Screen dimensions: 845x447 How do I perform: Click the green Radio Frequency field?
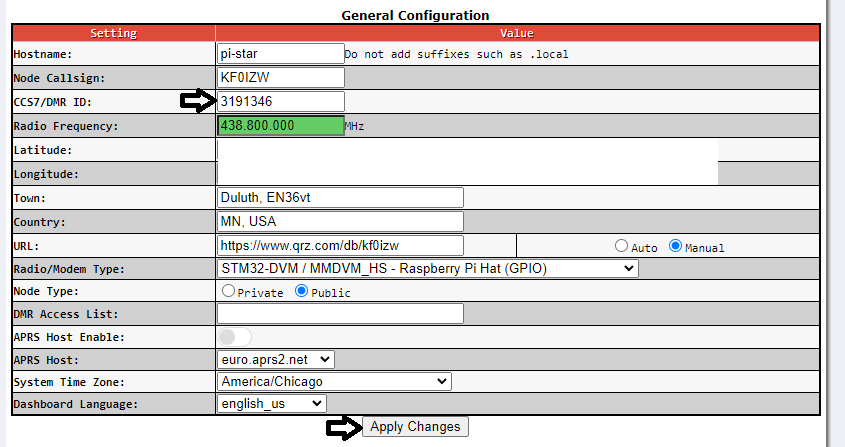pos(280,126)
